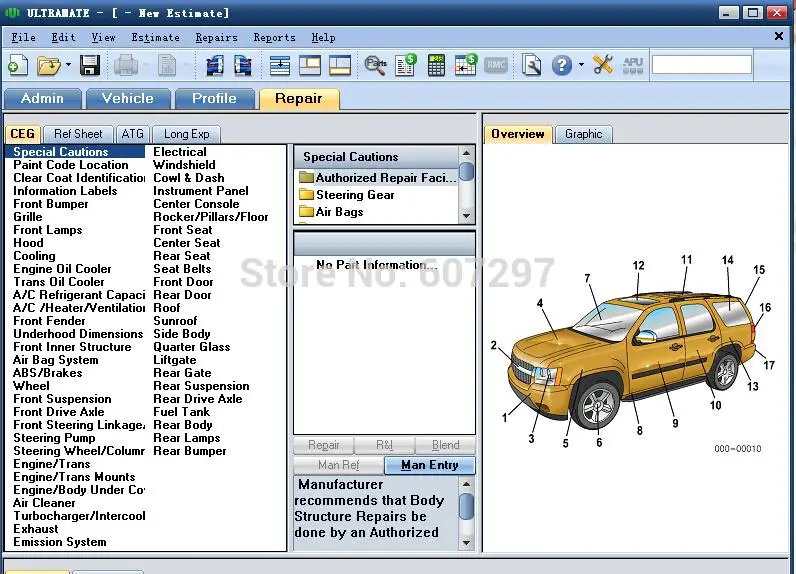Click the APU toolbar icon
The image size is (796, 574).
(x=633, y=65)
